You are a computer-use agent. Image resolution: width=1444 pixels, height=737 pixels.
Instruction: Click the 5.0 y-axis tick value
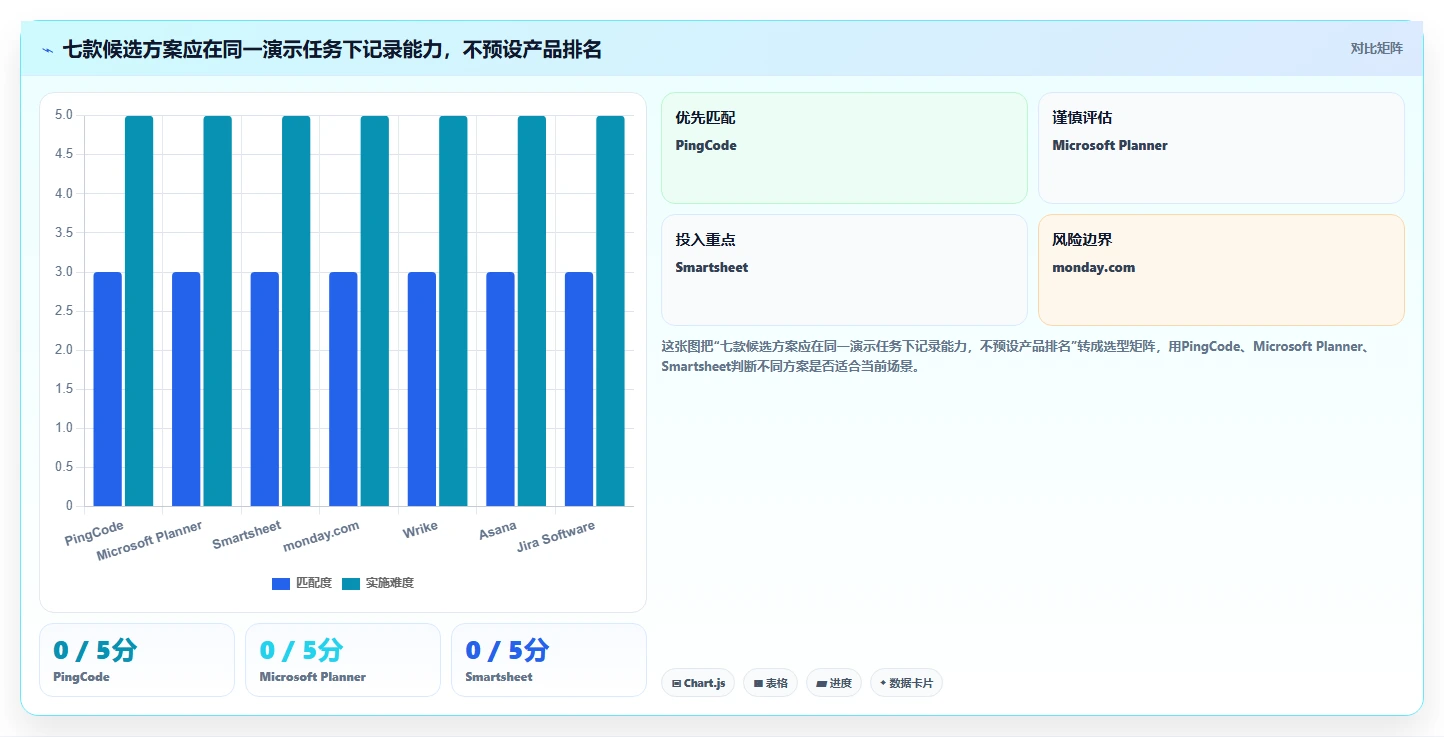pyautogui.click(x=64, y=115)
